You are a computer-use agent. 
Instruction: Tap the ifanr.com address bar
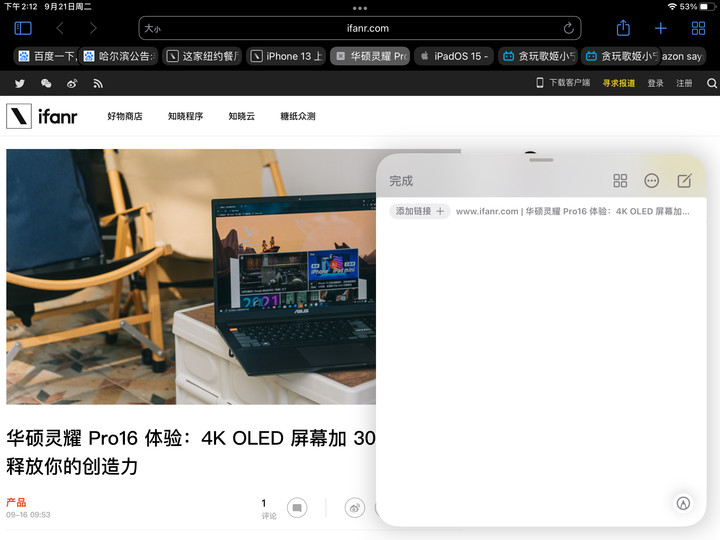coord(360,28)
